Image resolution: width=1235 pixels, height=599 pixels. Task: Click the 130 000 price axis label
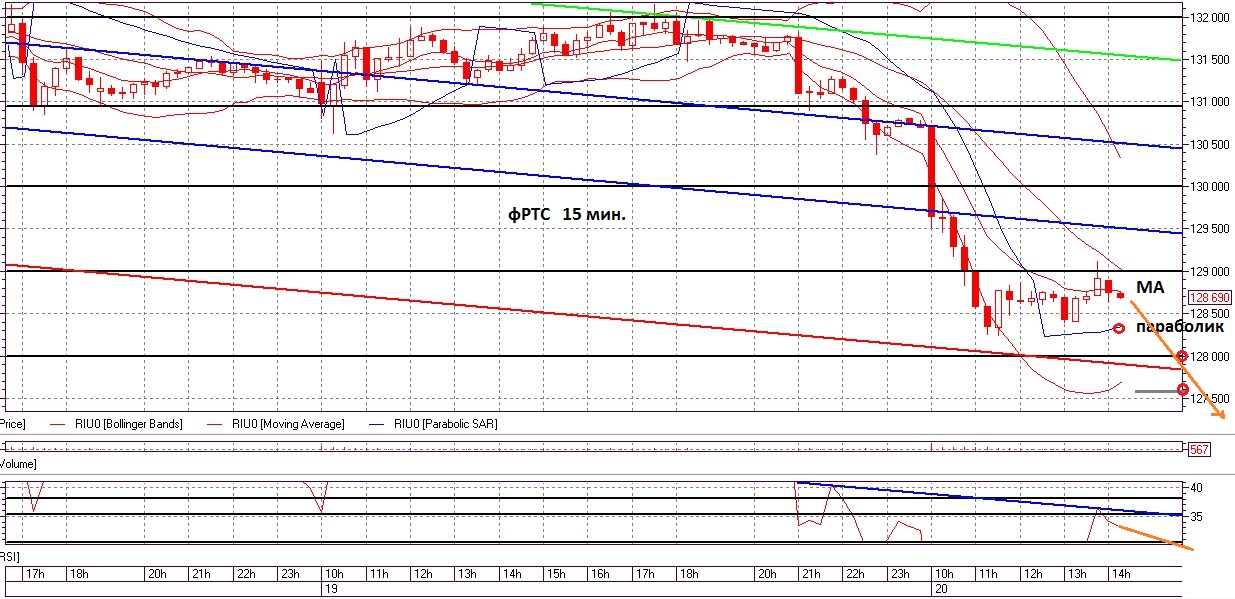click(x=1211, y=187)
